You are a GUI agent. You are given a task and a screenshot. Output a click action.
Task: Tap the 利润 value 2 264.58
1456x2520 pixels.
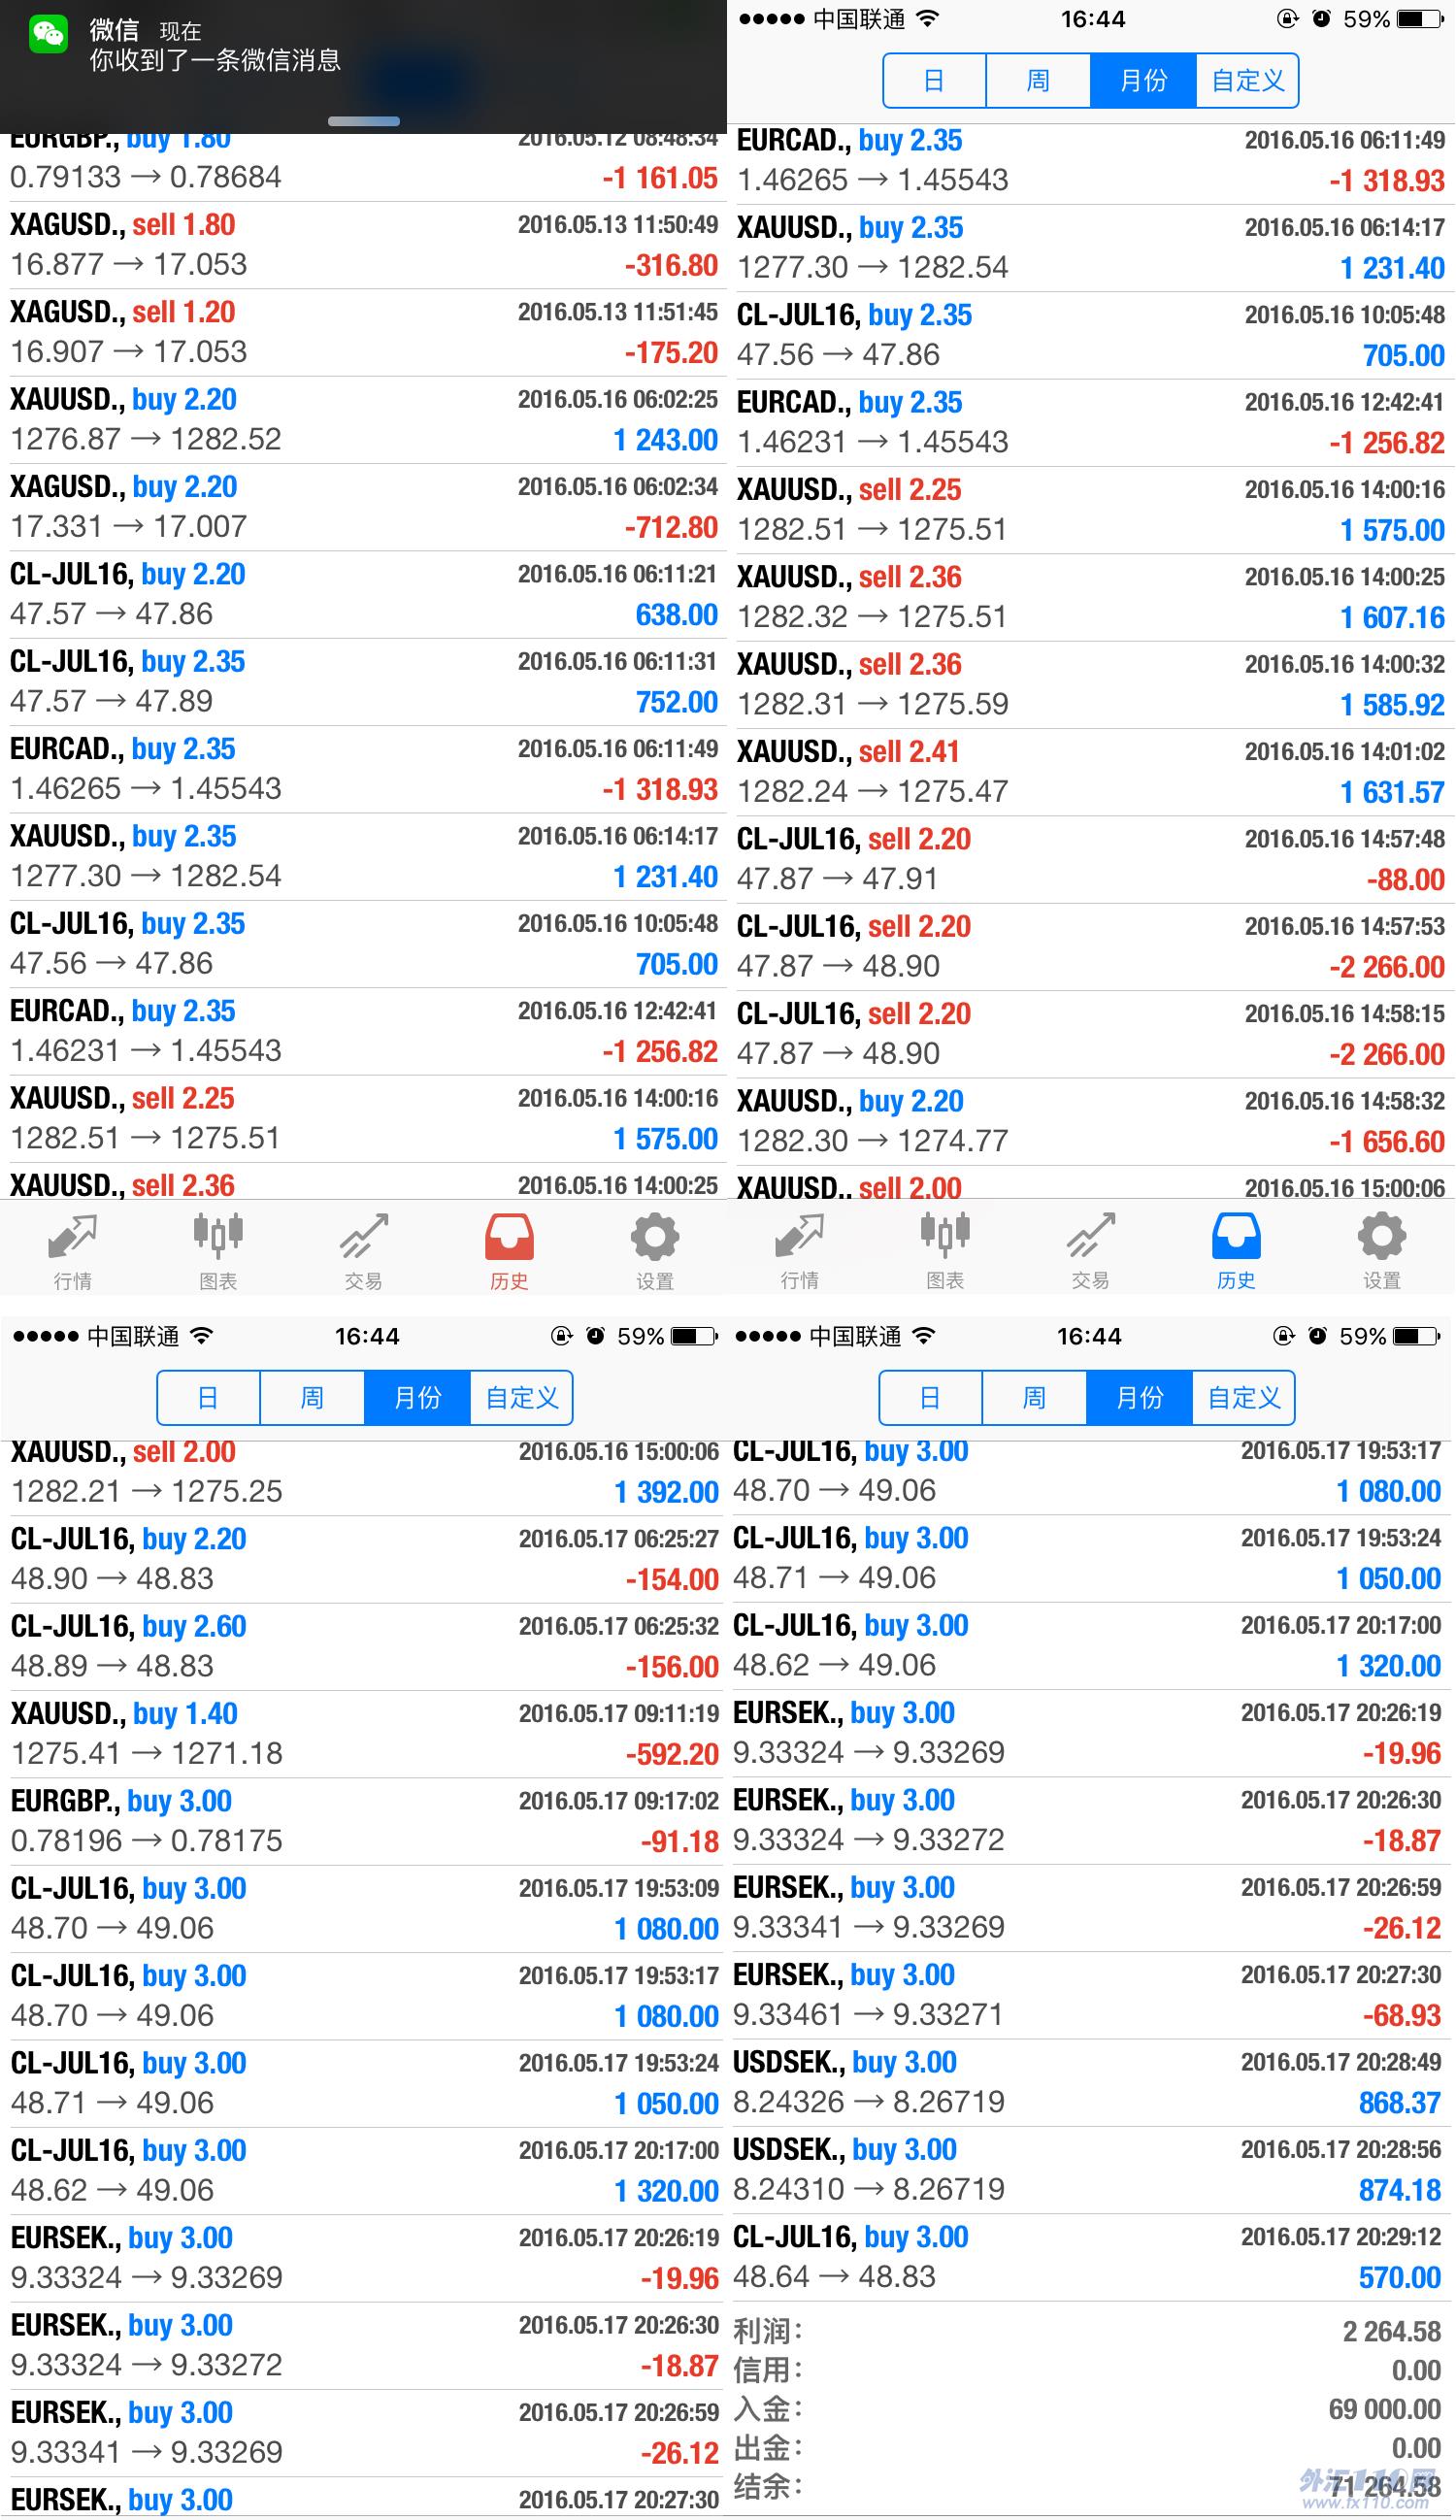pos(1391,2332)
